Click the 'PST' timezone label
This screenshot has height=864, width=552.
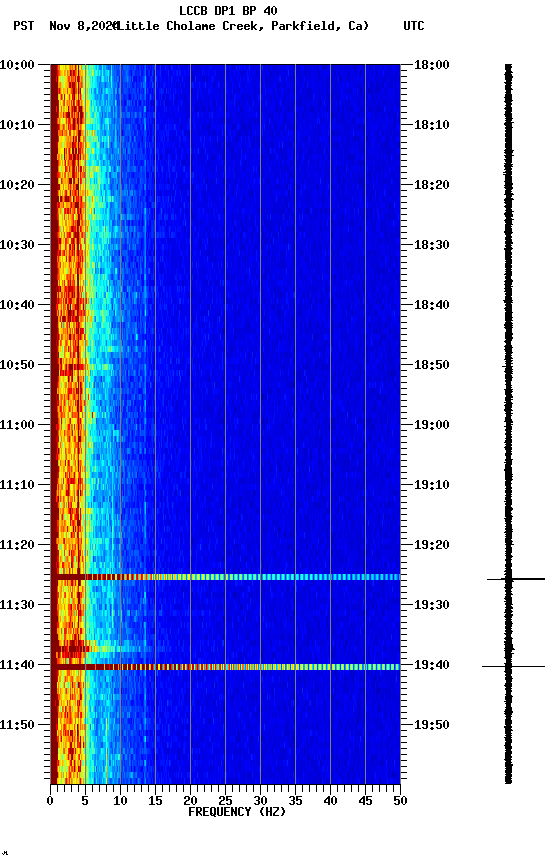(x=24, y=26)
